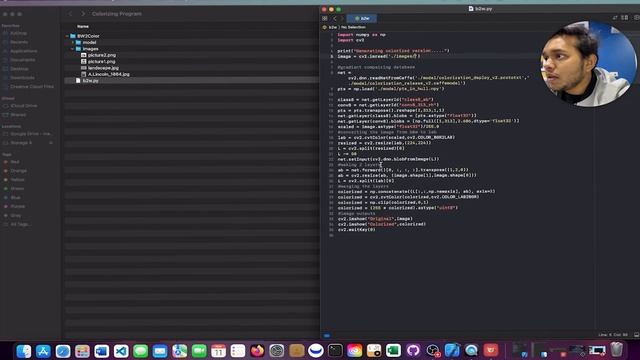
Task: Launch Microsoft Word from the Dock
Action: click(102, 351)
